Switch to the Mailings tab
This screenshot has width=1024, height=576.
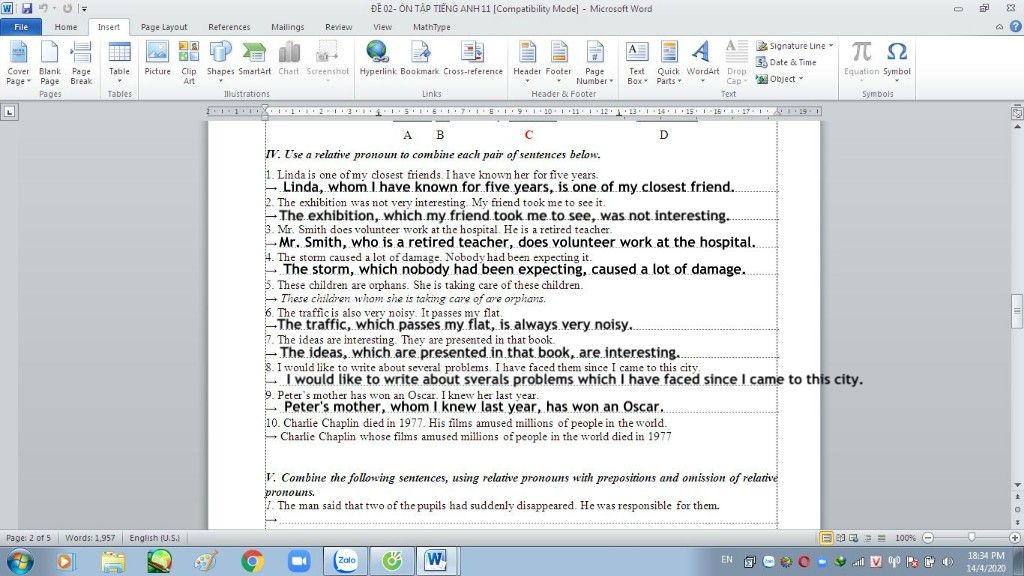click(x=287, y=27)
